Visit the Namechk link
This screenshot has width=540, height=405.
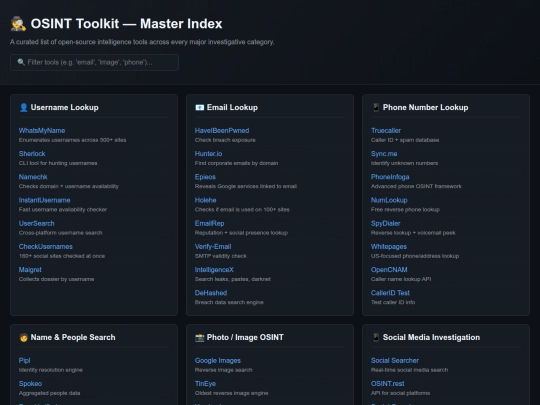point(33,177)
